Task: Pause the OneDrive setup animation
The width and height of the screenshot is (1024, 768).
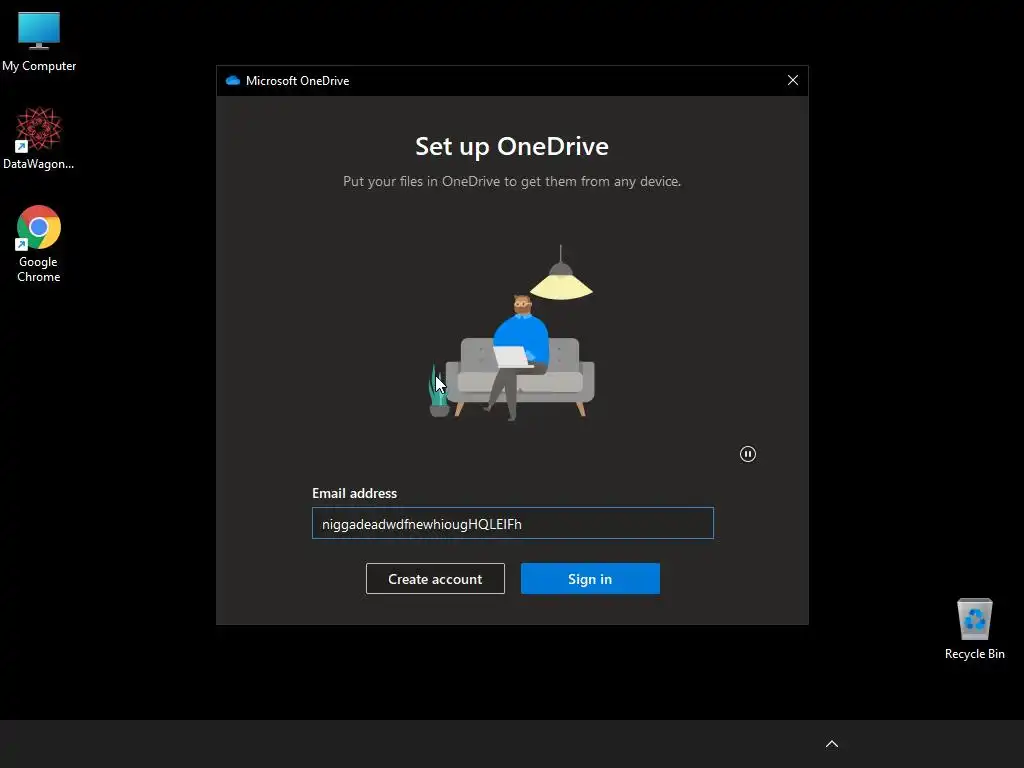Action: 748,454
